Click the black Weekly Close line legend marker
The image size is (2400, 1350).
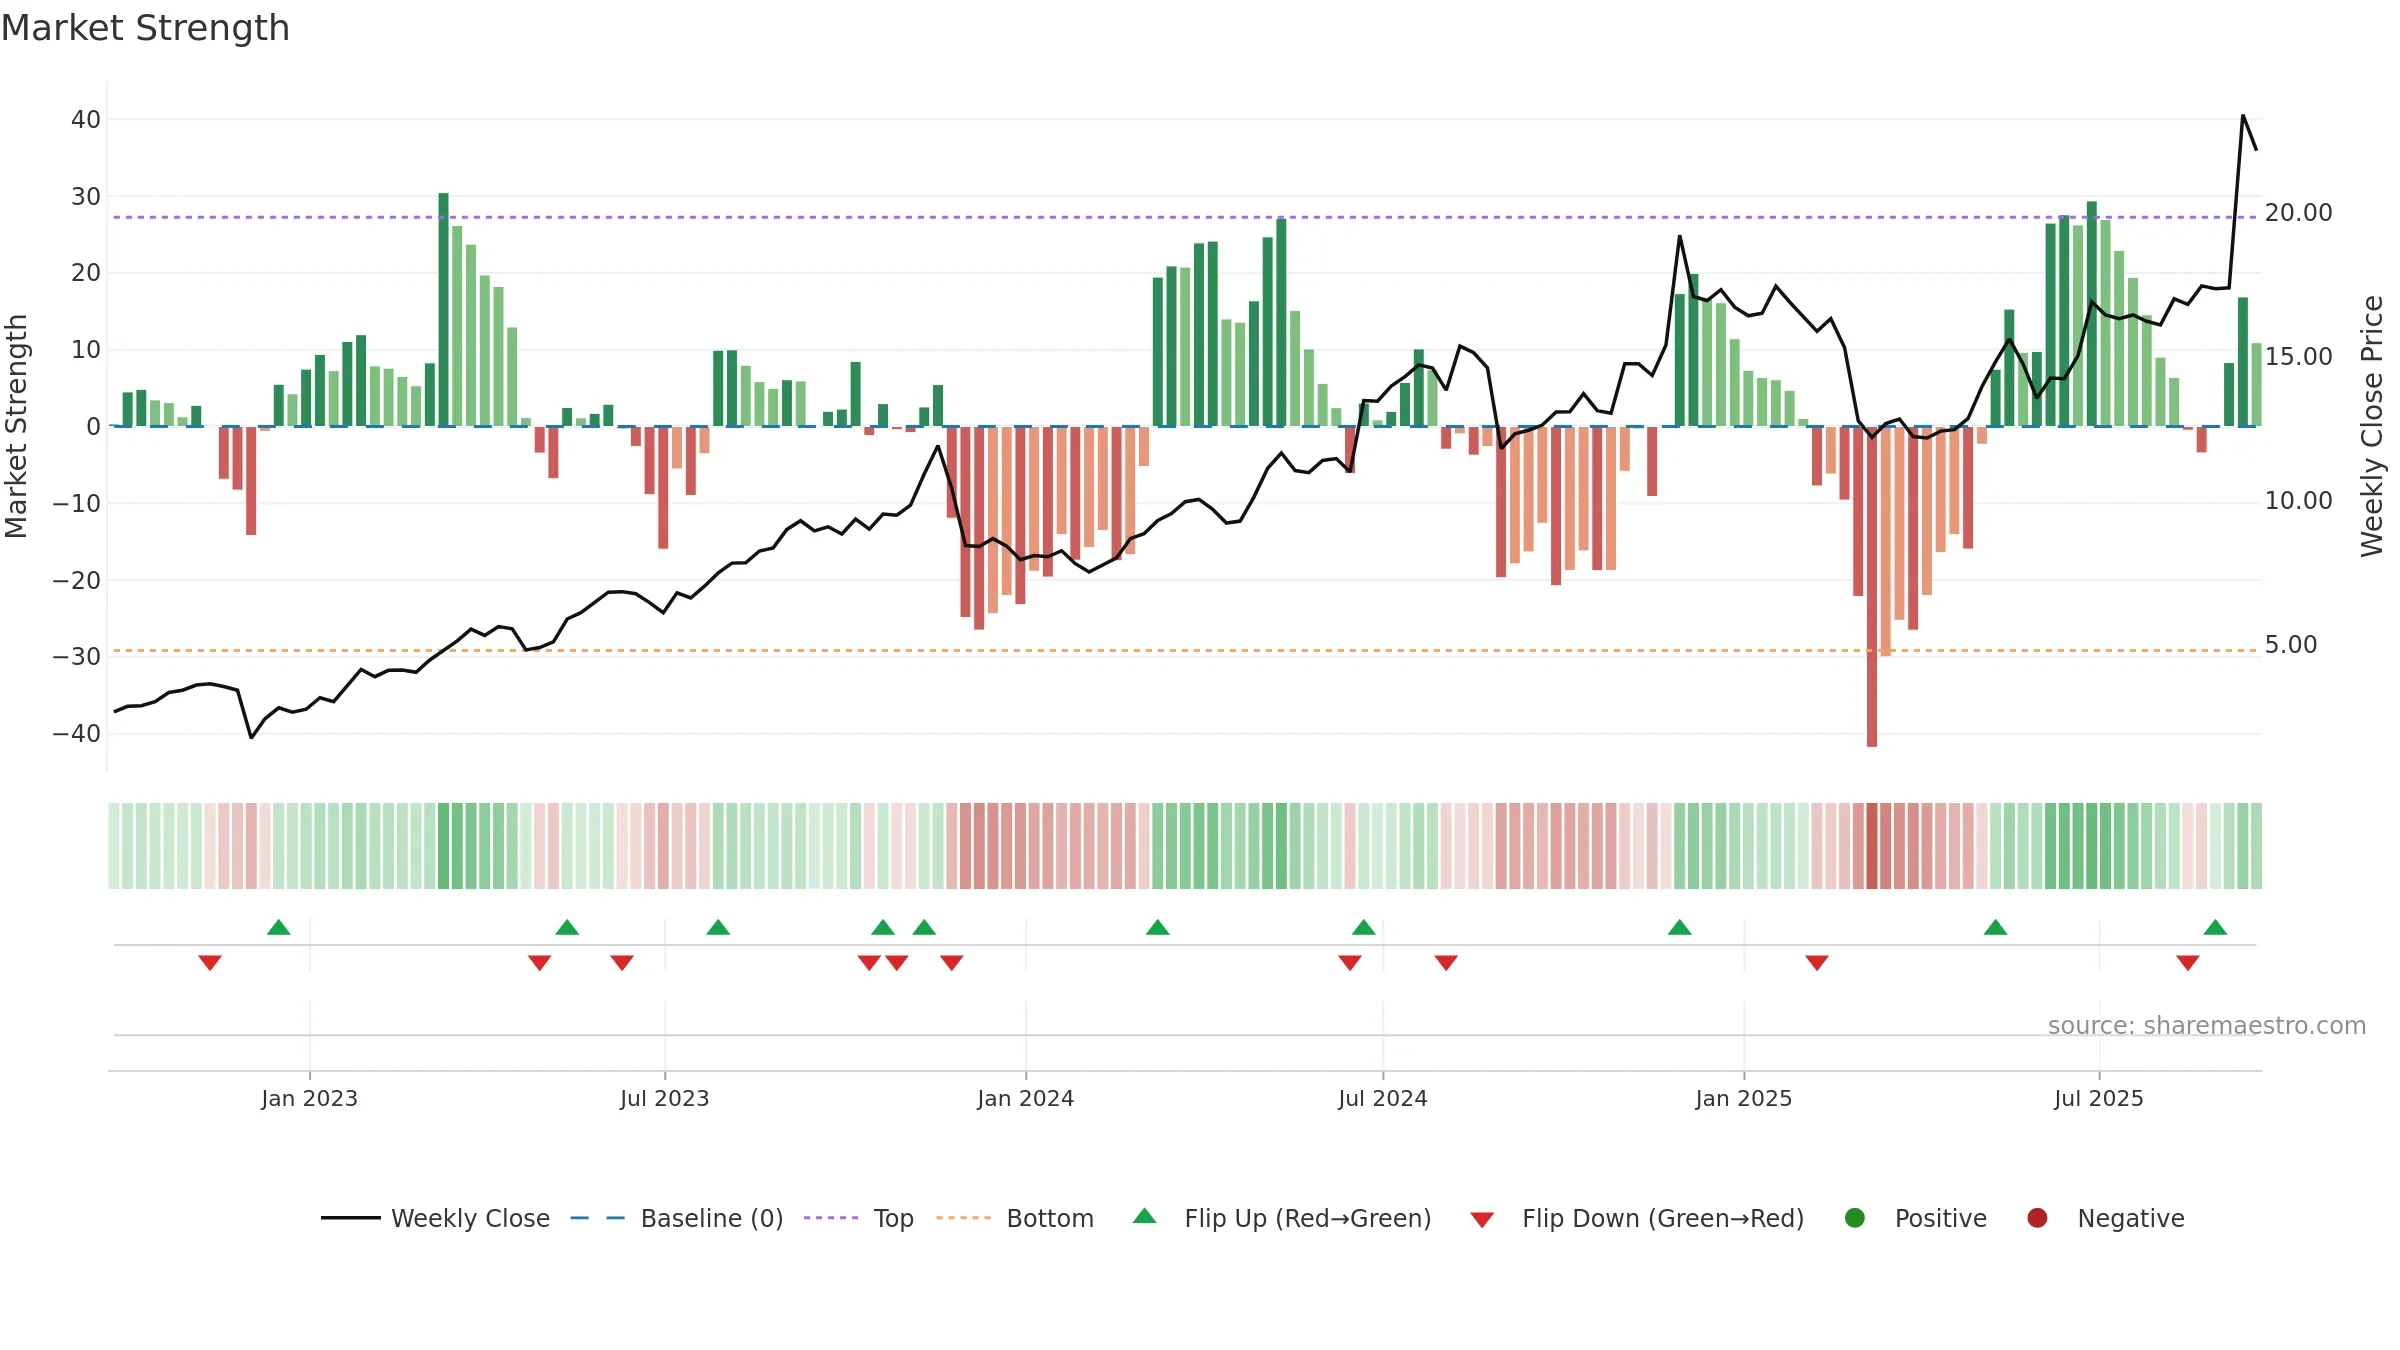tap(350, 1218)
